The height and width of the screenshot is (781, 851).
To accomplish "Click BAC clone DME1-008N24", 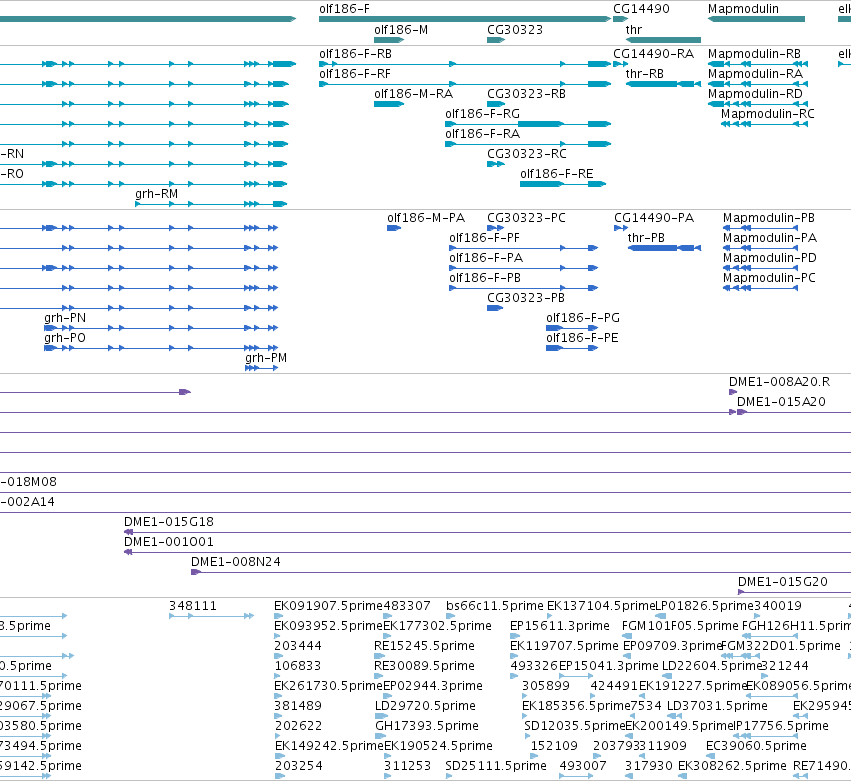I will (521, 572).
